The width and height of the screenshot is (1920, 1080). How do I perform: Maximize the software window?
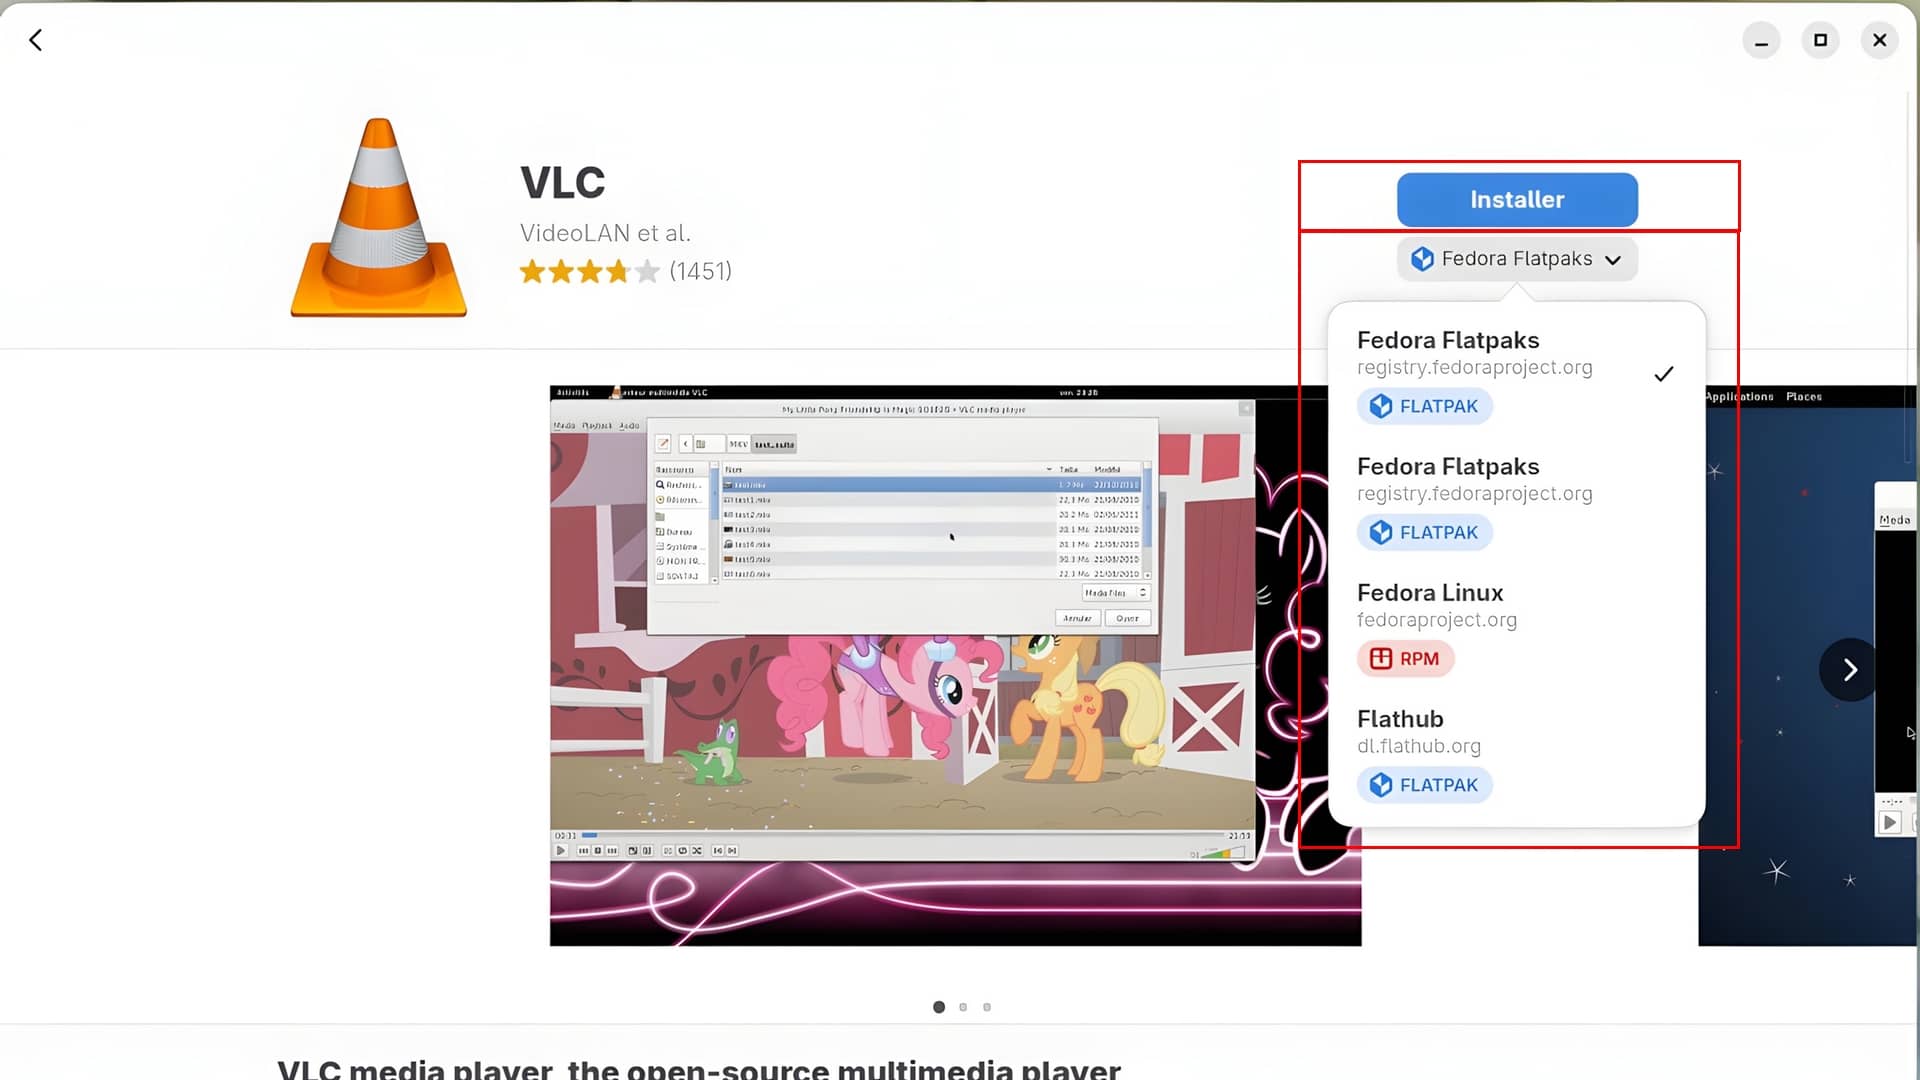pos(1820,40)
